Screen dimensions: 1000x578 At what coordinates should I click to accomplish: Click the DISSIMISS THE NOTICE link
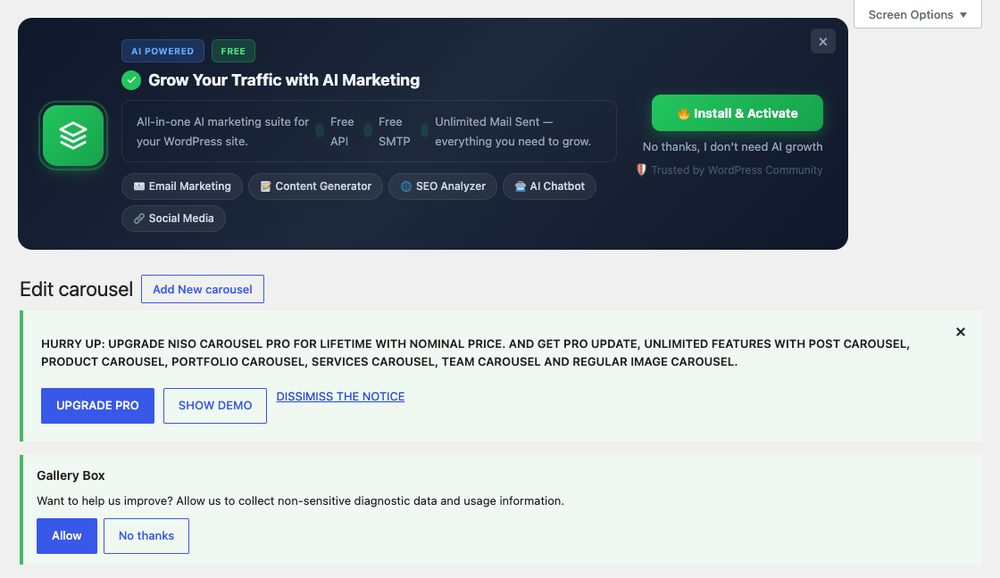coord(341,396)
